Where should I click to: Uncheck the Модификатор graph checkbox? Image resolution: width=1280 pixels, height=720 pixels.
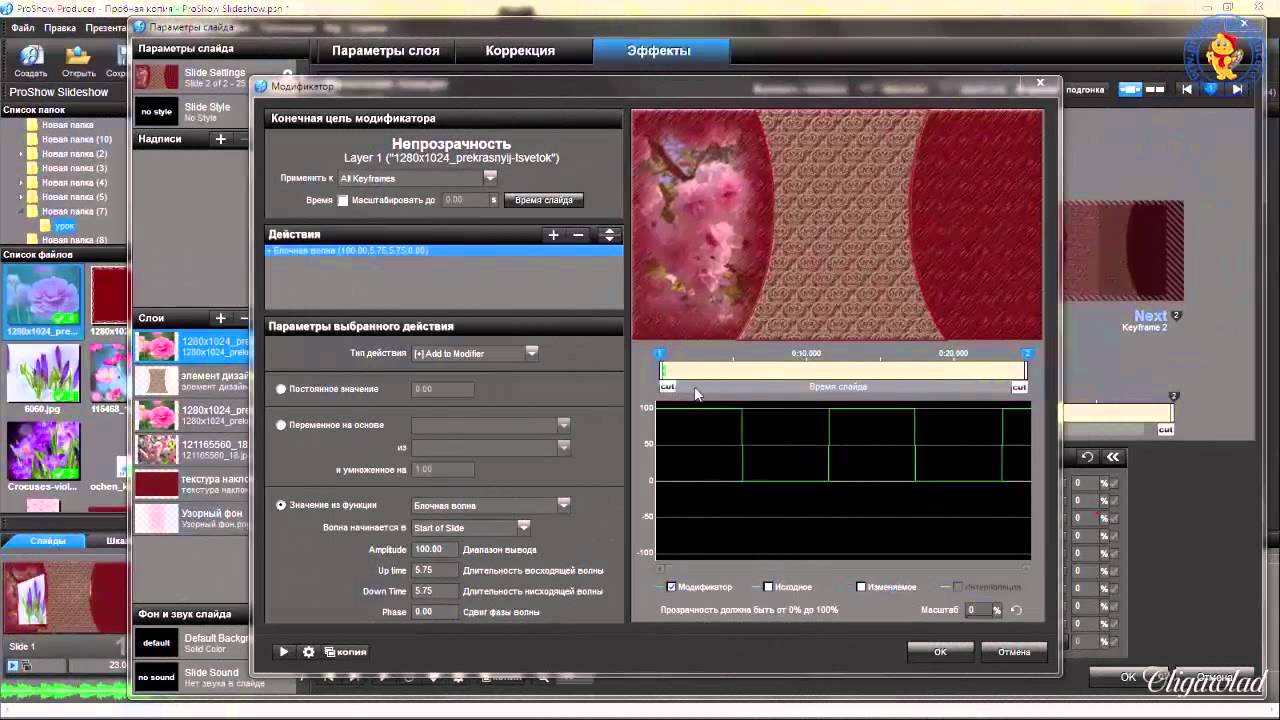pyautogui.click(x=672, y=587)
